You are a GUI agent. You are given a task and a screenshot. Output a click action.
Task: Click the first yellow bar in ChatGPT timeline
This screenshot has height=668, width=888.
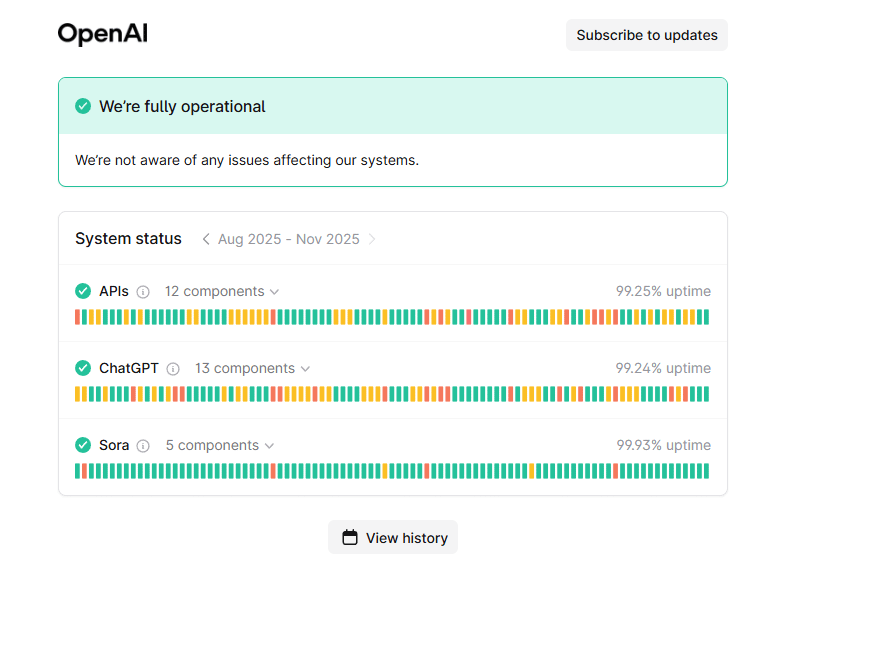click(x=78, y=394)
